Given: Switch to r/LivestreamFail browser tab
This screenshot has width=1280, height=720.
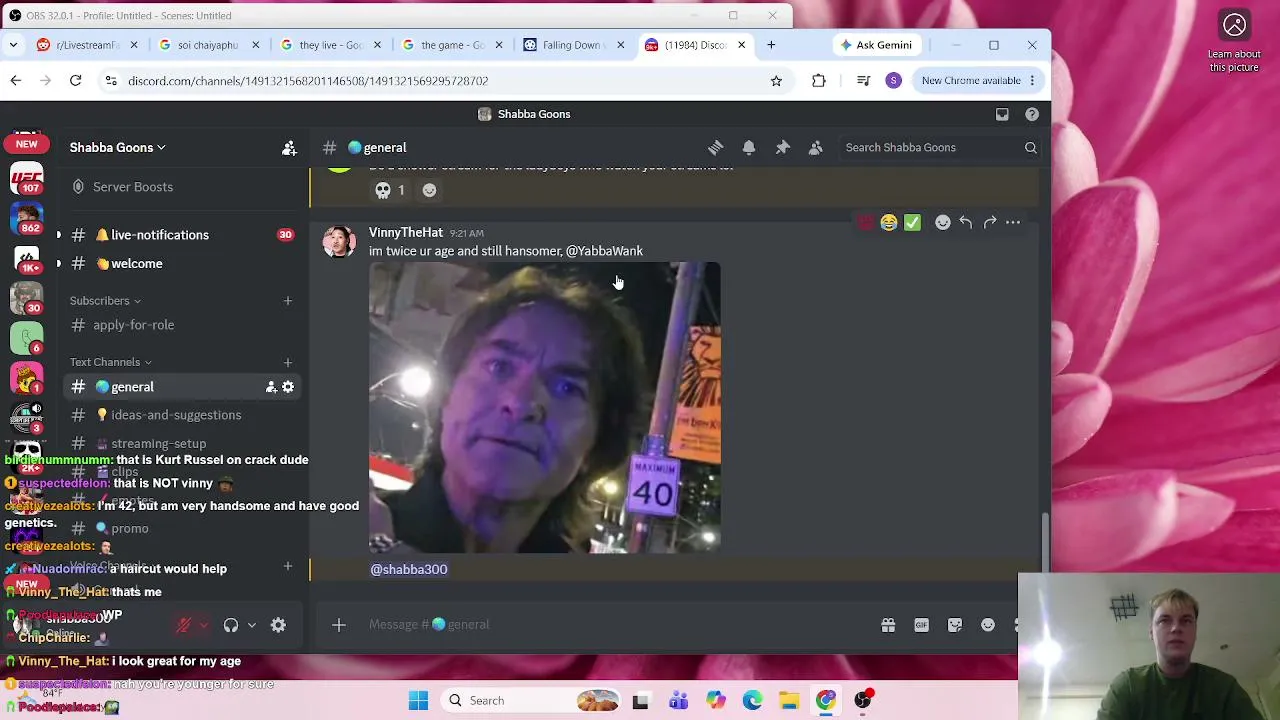Looking at the screenshot, I should [x=87, y=45].
